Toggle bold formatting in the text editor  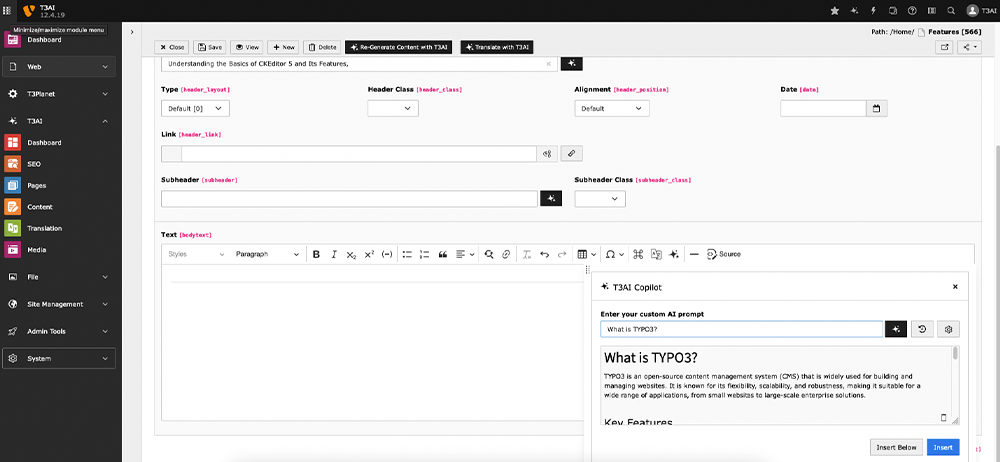(x=316, y=254)
